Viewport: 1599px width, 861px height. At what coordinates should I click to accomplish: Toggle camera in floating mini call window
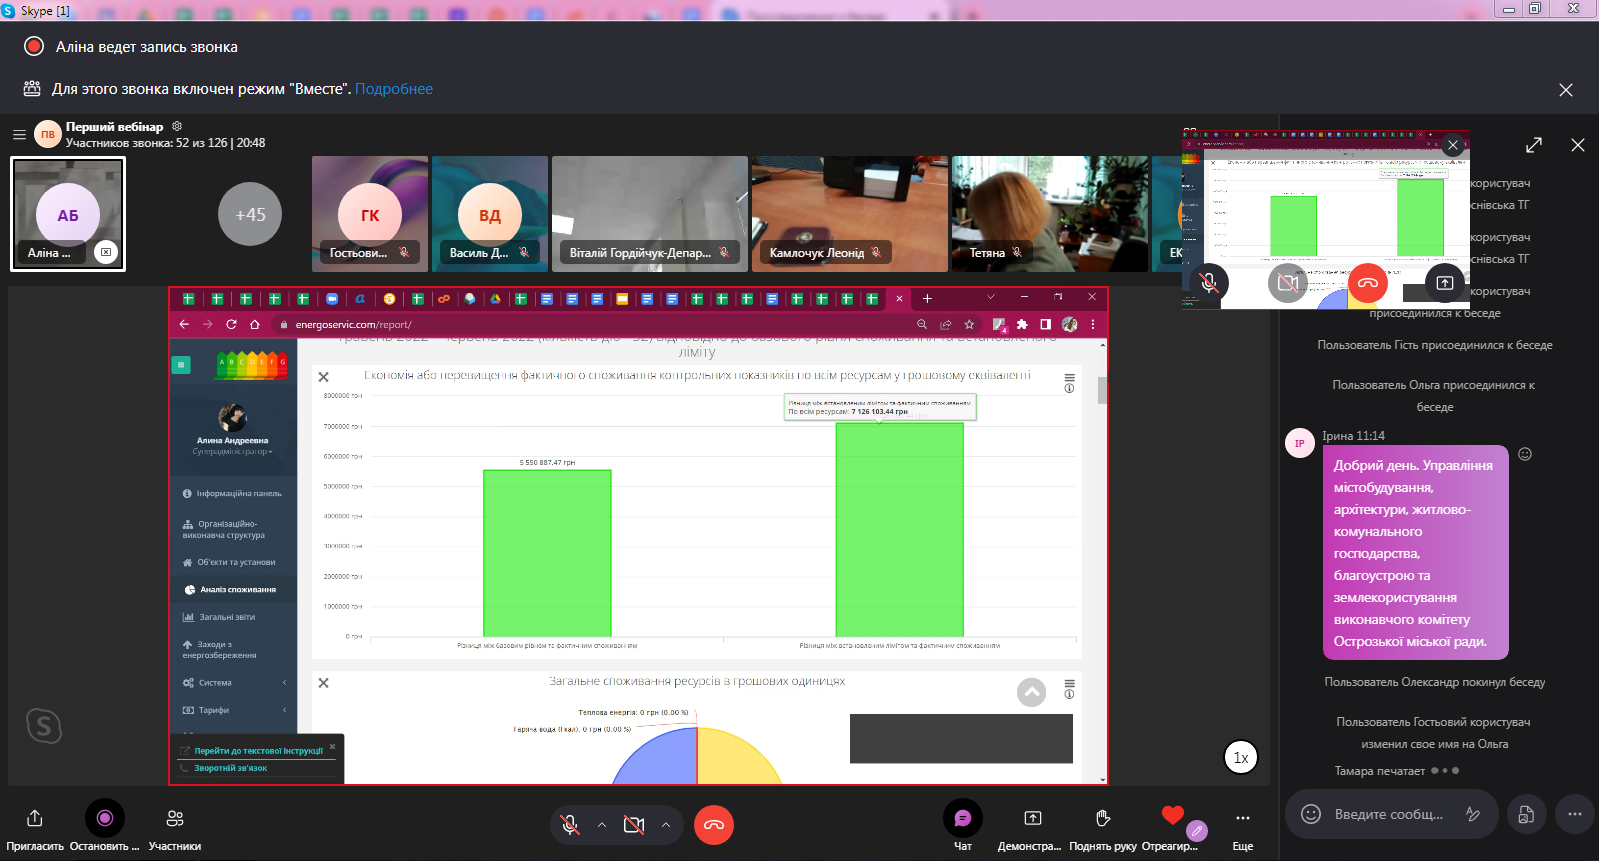coord(1288,283)
